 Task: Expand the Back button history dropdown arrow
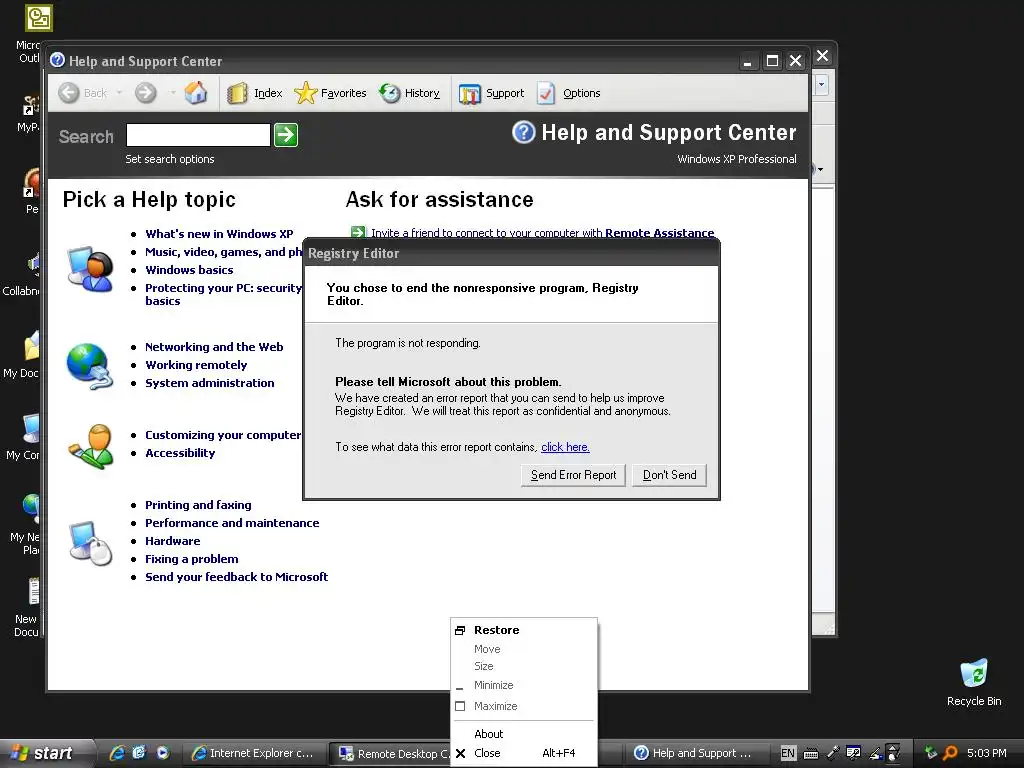[119, 93]
